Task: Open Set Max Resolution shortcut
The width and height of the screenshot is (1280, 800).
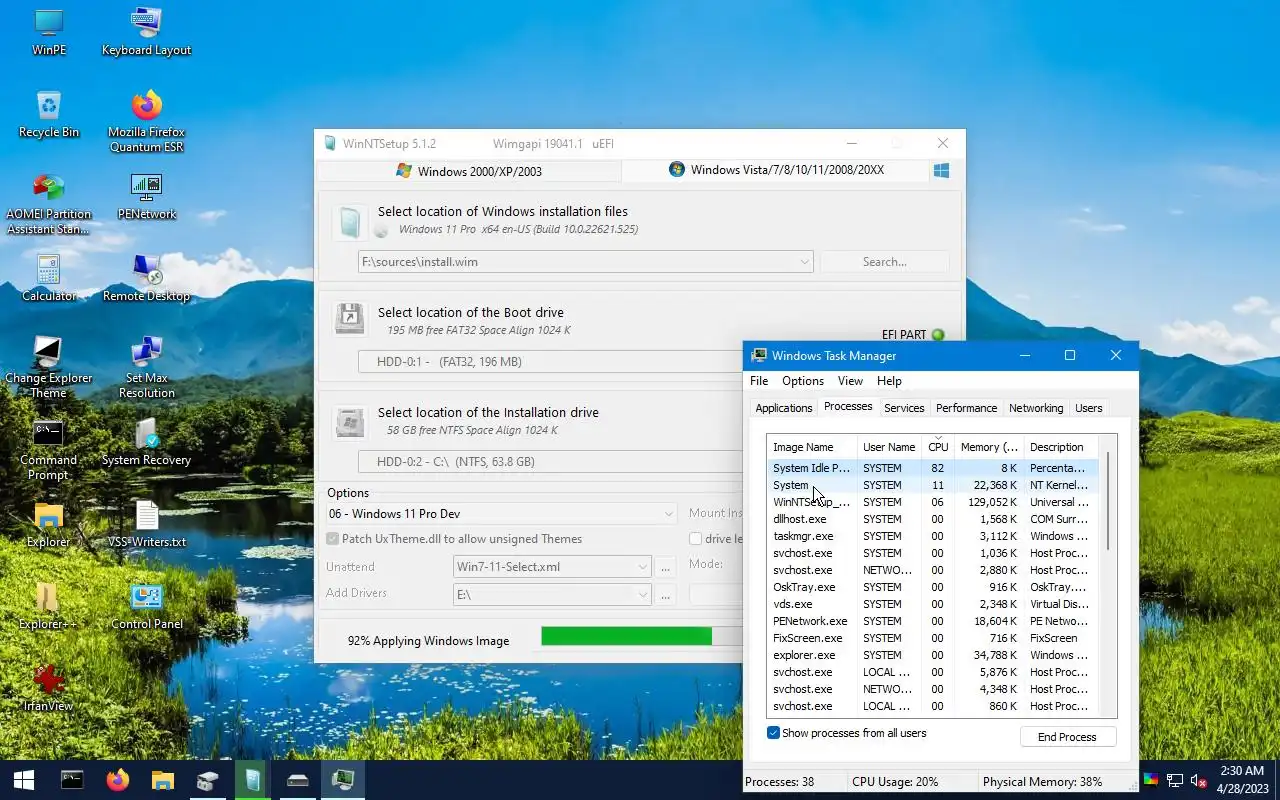Action: [x=146, y=367]
